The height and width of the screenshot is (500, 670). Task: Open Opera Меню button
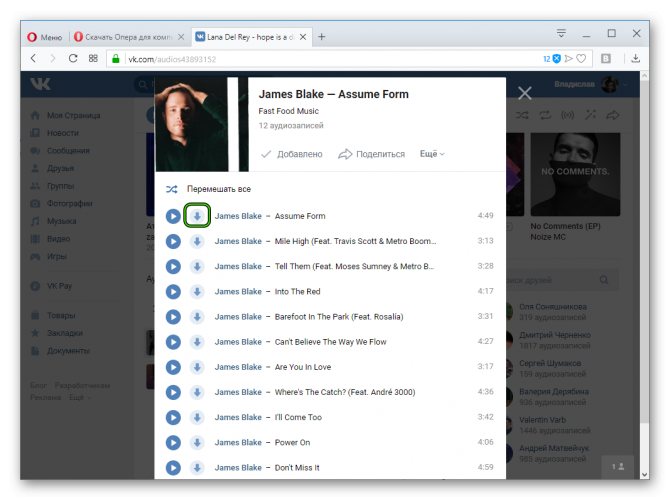point(45,37)
